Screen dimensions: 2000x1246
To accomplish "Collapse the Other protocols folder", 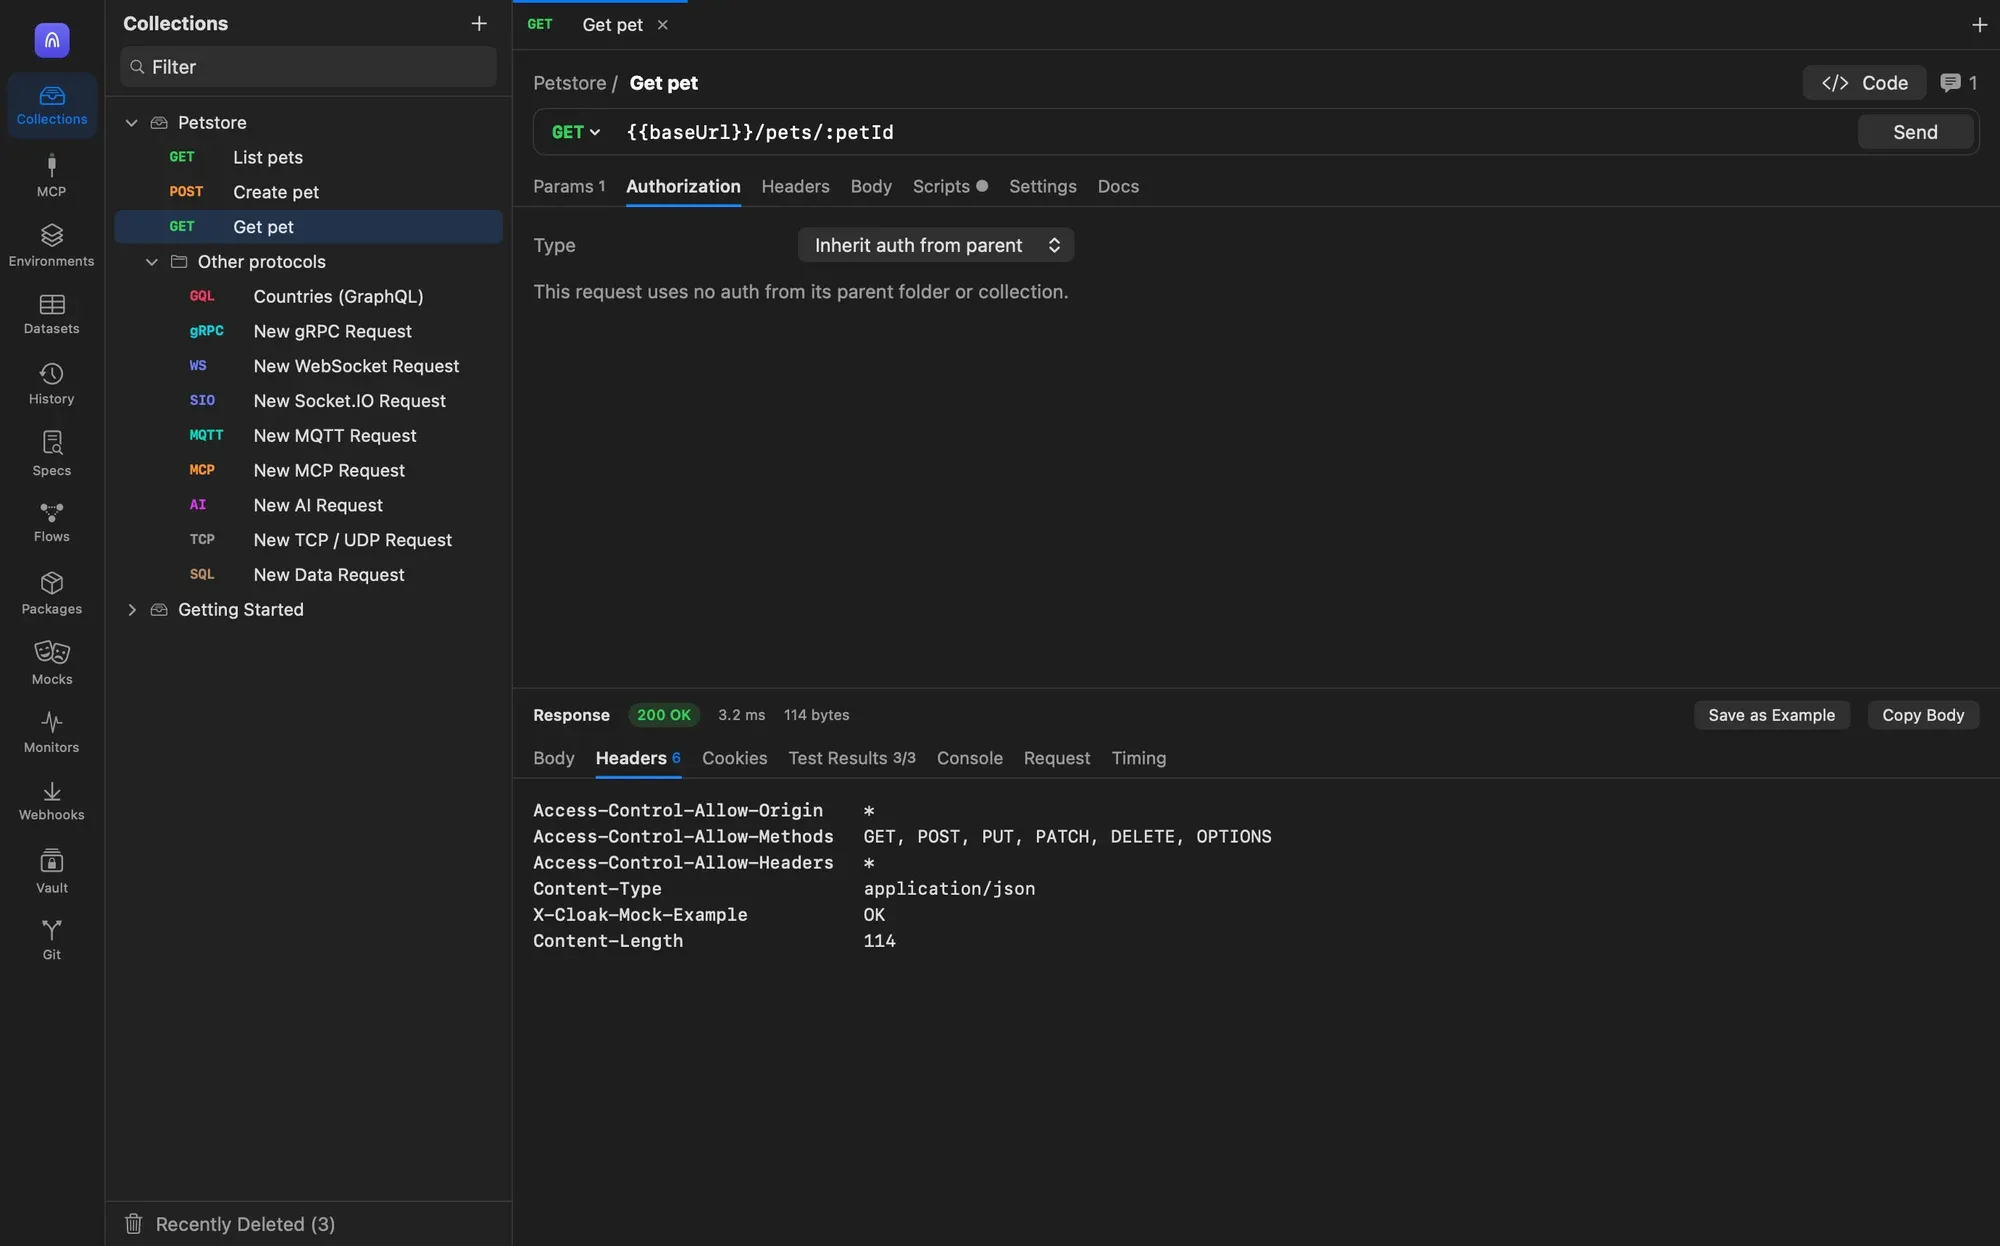I will pyautogui.click(x=151, y=262).
